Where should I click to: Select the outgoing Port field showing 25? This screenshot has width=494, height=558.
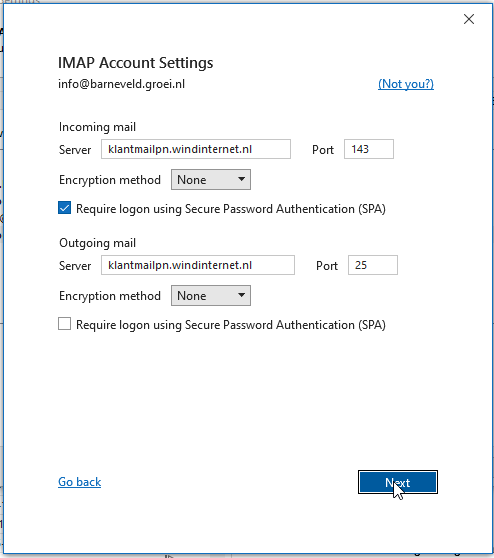(x=373, y=265)
